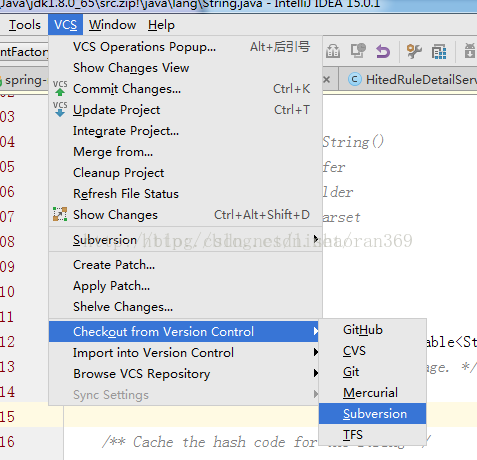The height and width of the screenshot is (460, 477).
Task: Choose Integrate Project...
Action: [185, 131]
